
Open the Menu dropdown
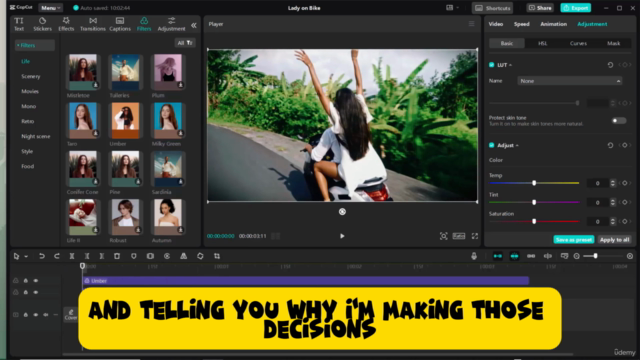pos(51,8)
